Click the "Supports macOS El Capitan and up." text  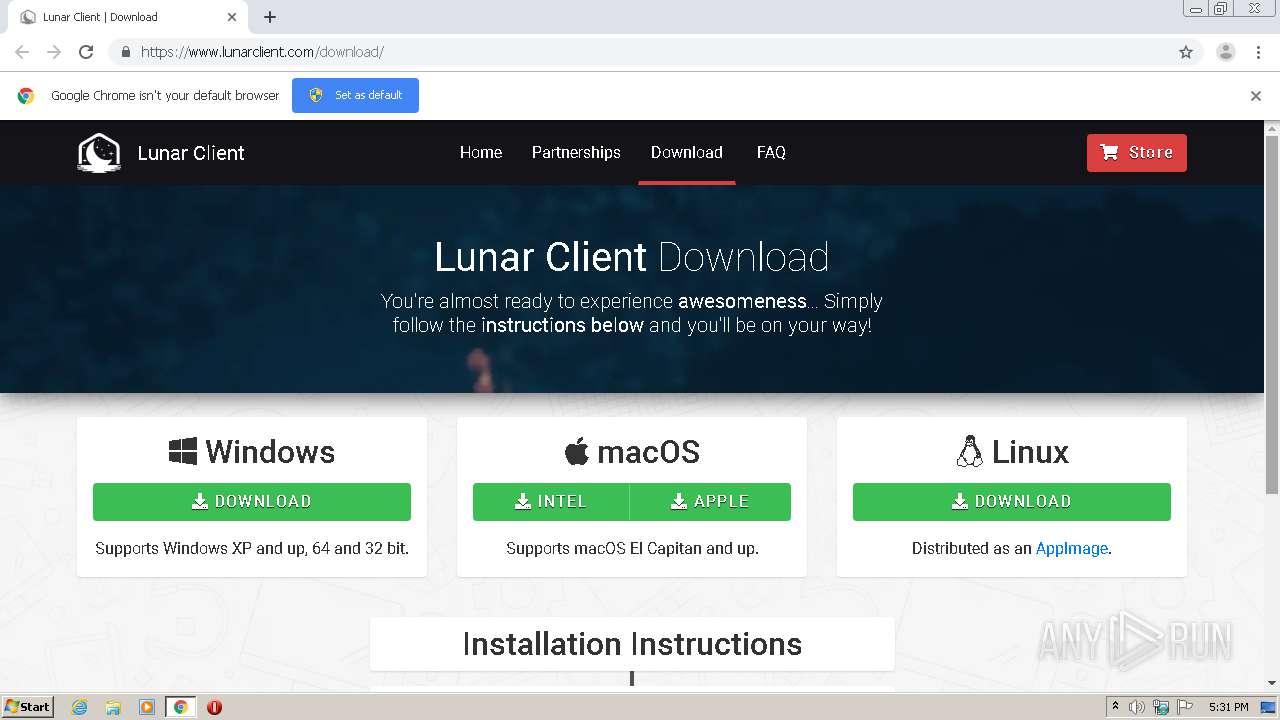click(632, 548)
